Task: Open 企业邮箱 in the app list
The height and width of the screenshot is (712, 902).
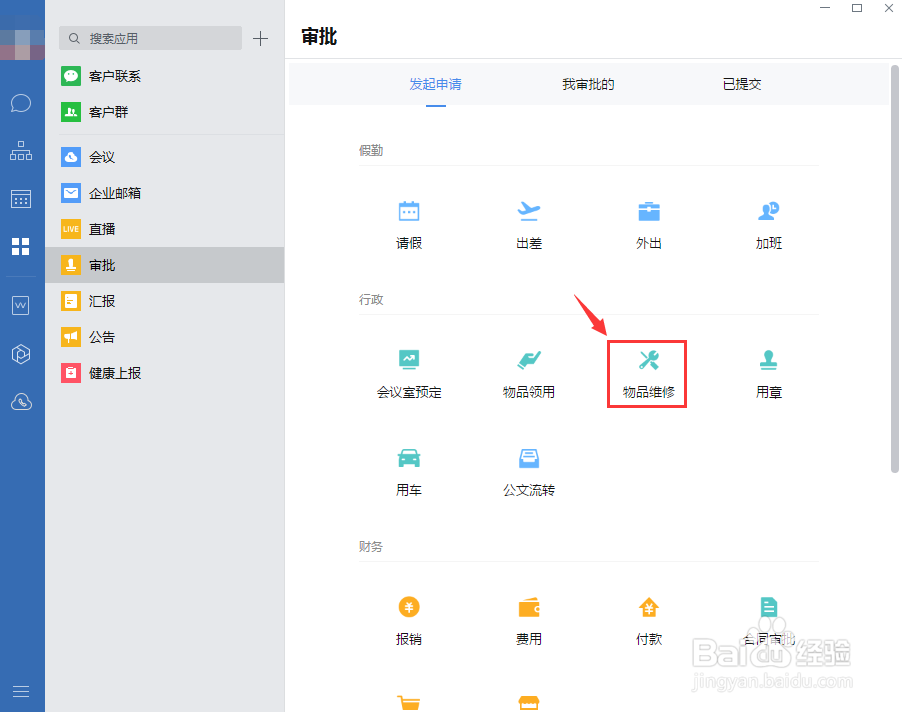Action: pyautogui.click(x=165, y=193)
